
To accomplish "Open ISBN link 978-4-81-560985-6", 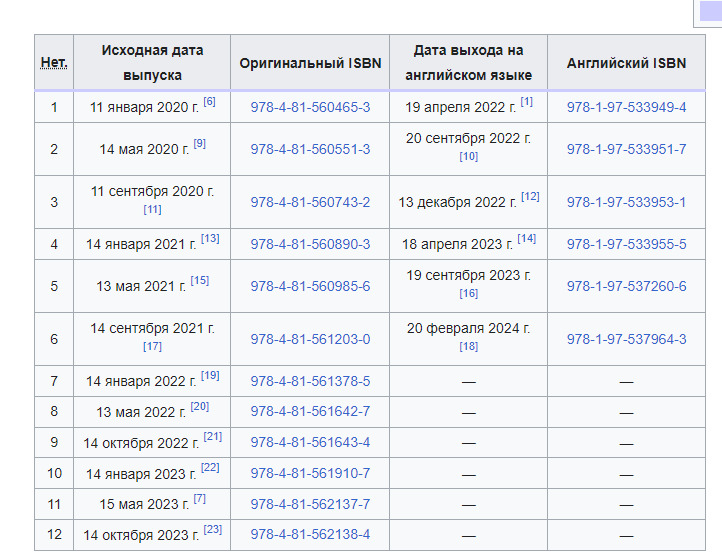I will [310, 286].
